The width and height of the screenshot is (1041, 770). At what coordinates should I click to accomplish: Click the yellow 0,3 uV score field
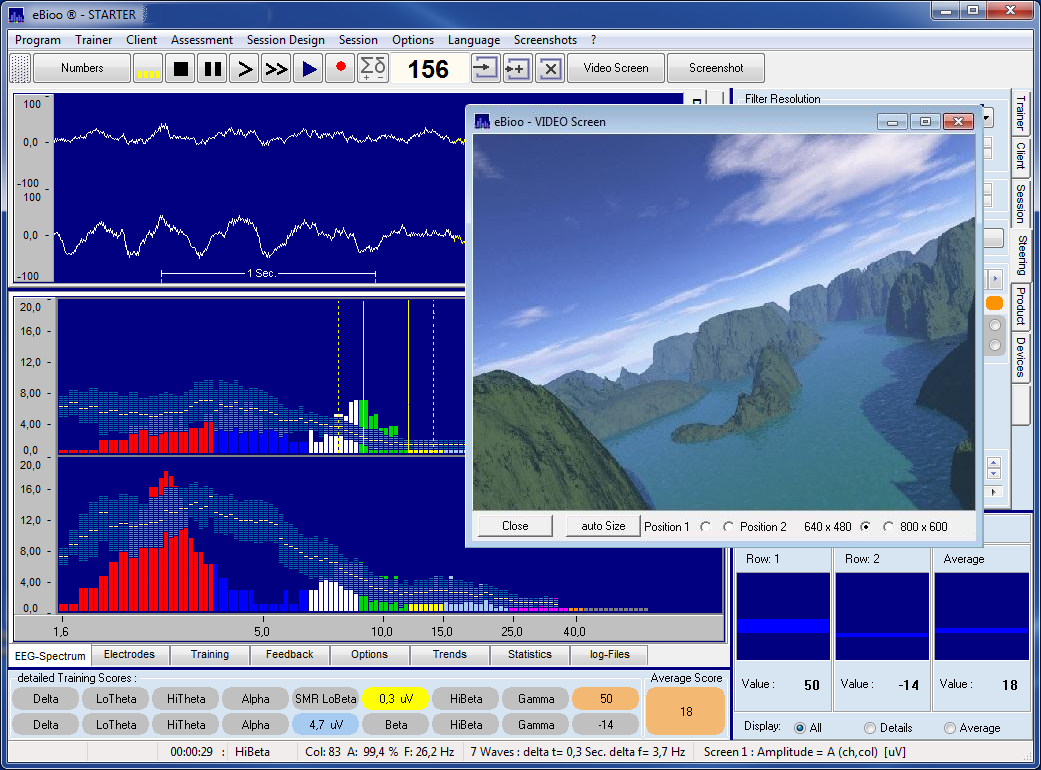coord(395,698)
